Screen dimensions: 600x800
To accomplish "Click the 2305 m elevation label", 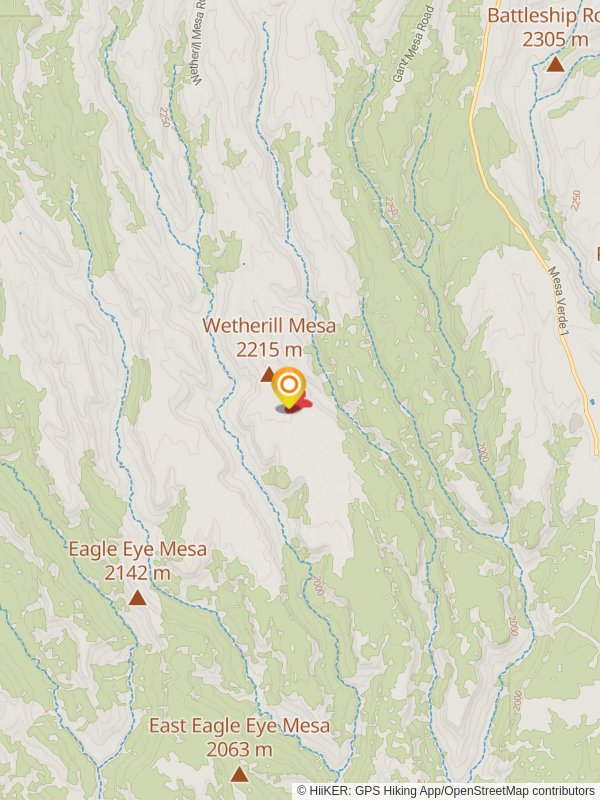I will coord(555,39).
